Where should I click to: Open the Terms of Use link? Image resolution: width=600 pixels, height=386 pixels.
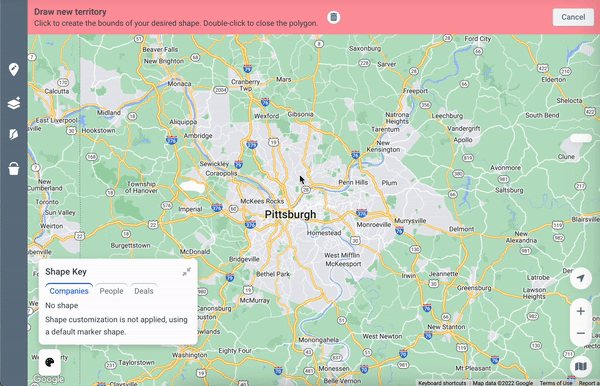click(556, 383)
